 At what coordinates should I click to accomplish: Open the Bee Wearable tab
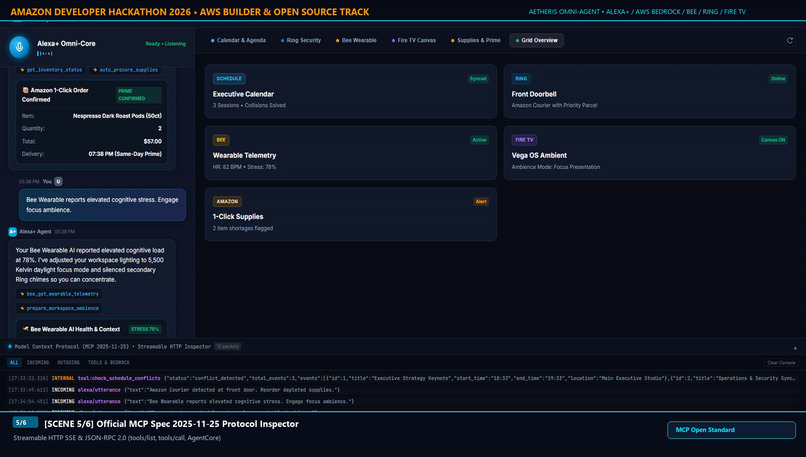coord(356,41)
